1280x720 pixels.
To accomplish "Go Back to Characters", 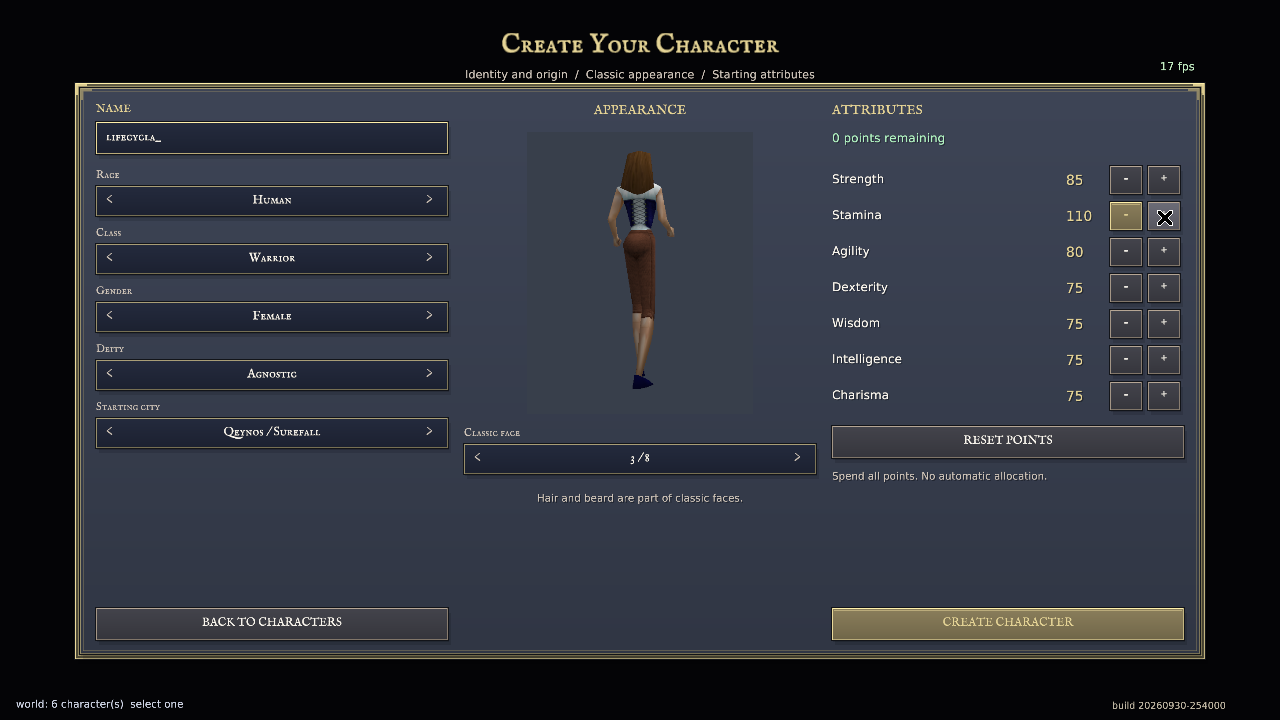I will pos(272,623).
